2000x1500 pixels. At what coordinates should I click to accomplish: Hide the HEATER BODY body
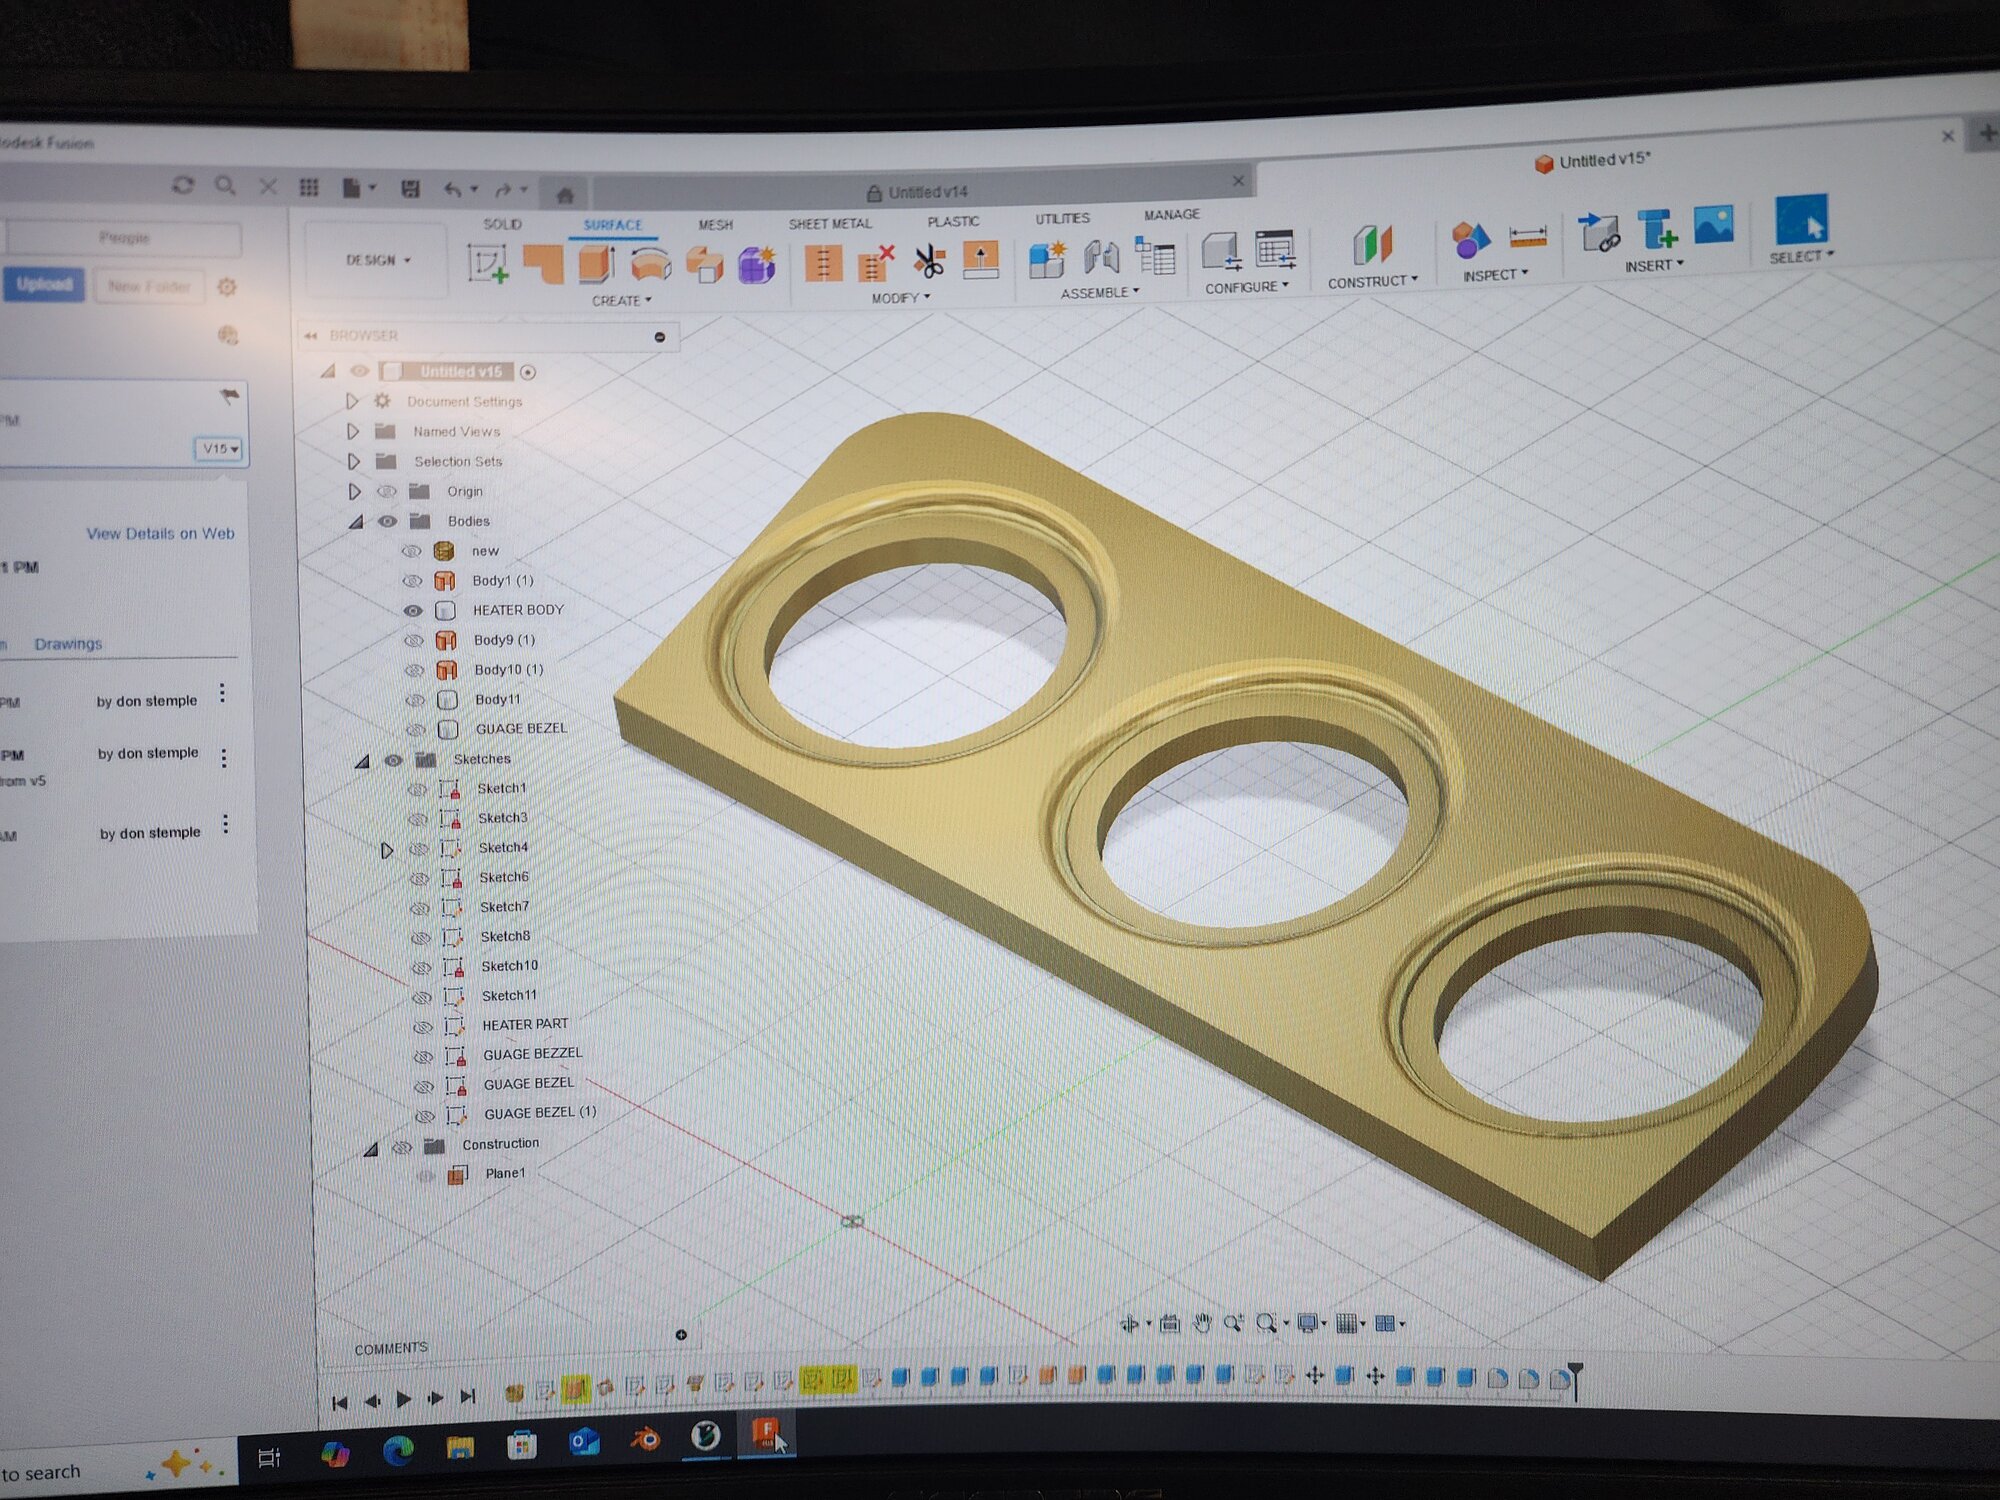[412, 610]
